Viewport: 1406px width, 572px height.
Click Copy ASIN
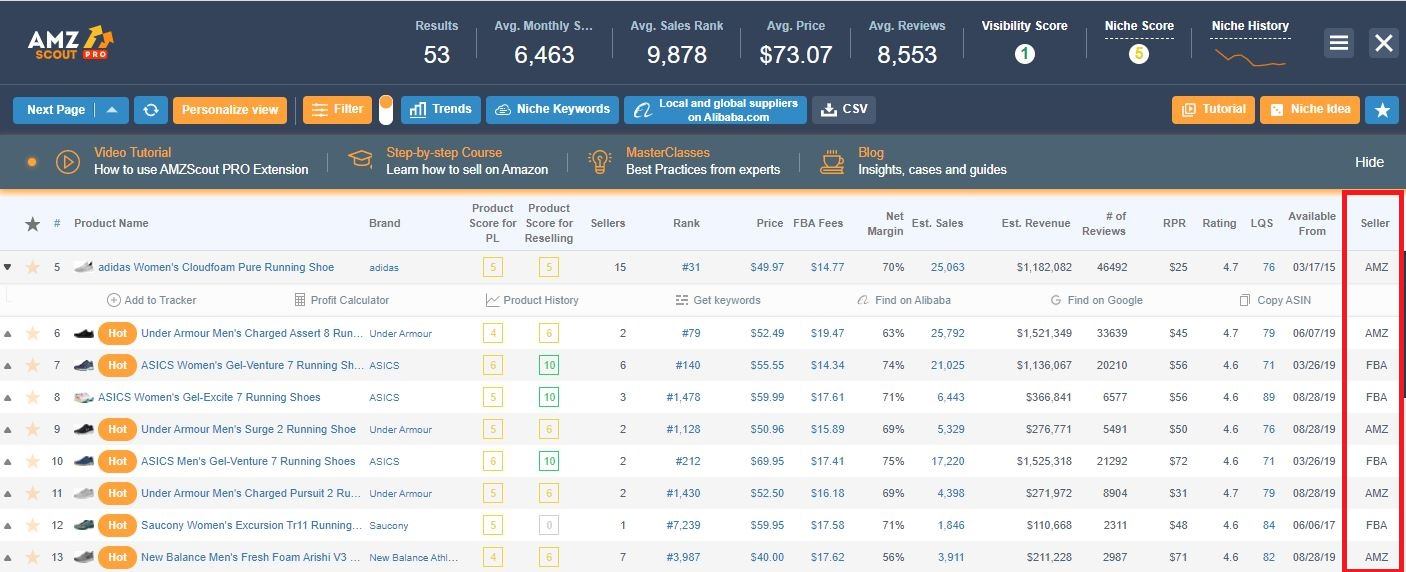pyautogui.click(x=1275, y=300)
